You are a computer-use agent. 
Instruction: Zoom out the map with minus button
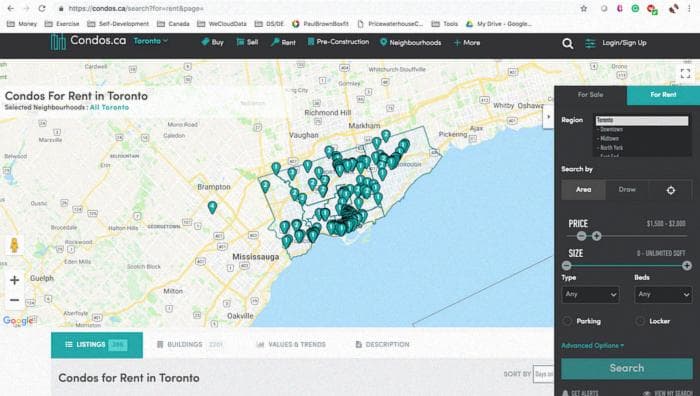tap(14, 300)
